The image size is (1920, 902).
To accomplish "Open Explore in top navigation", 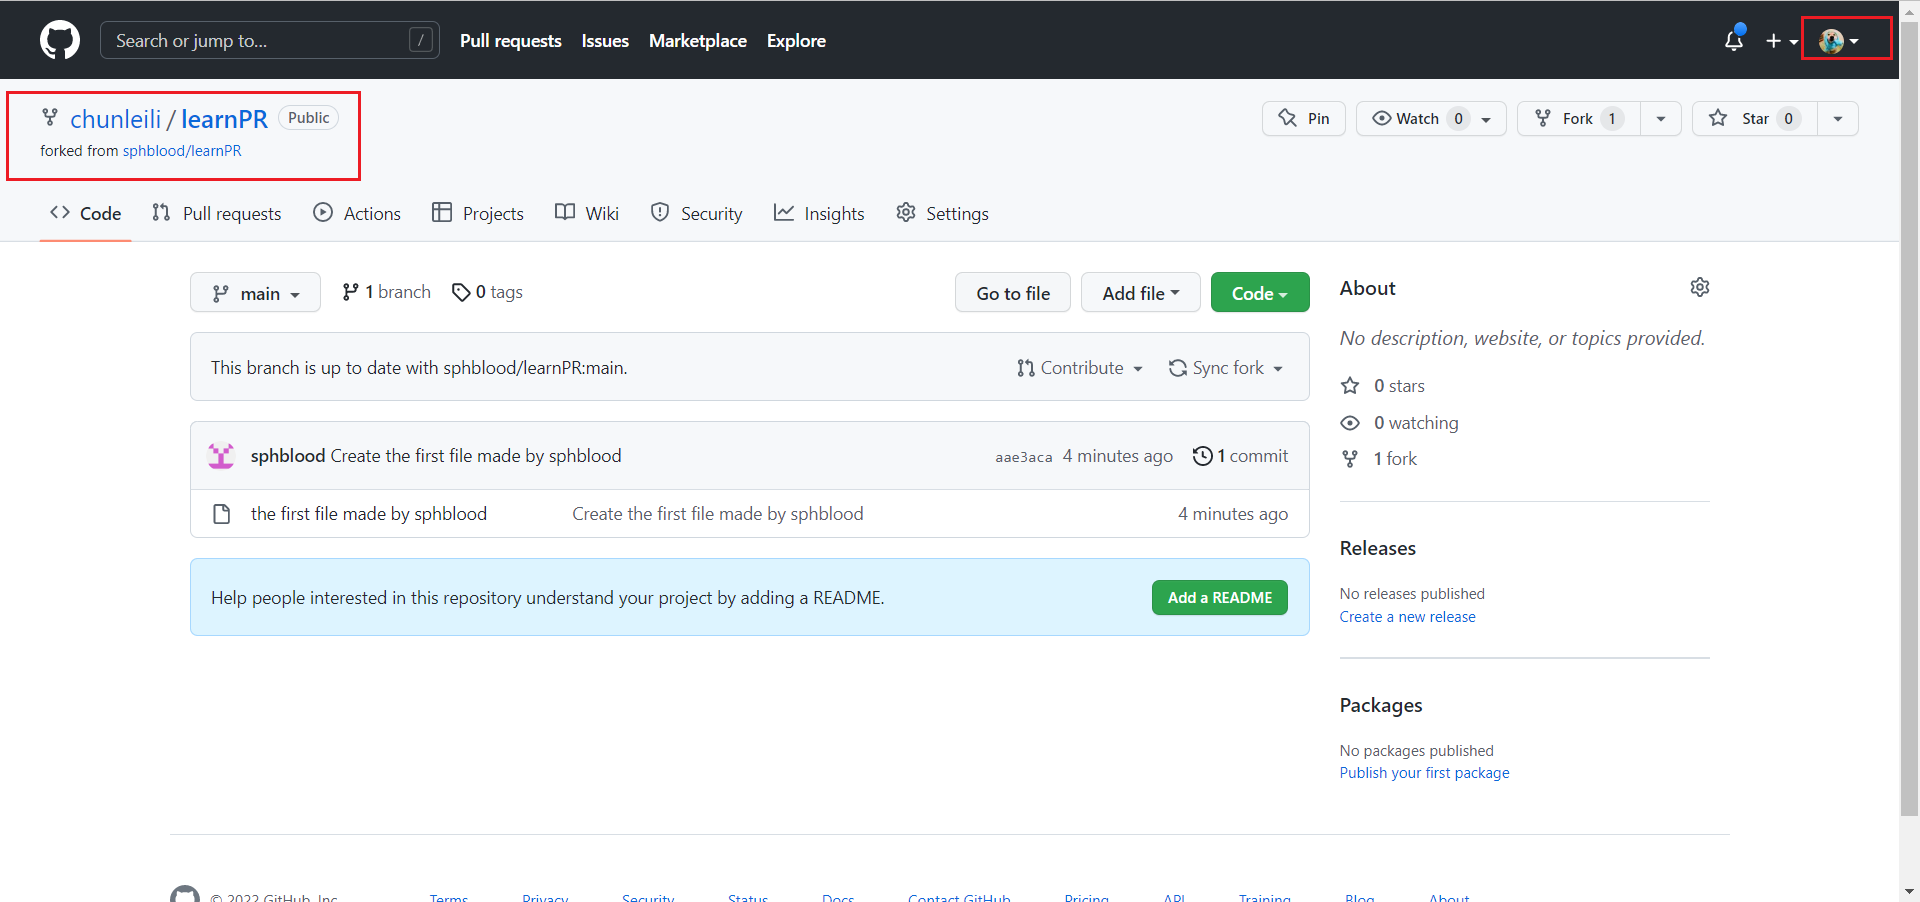I will click(796, 41).
